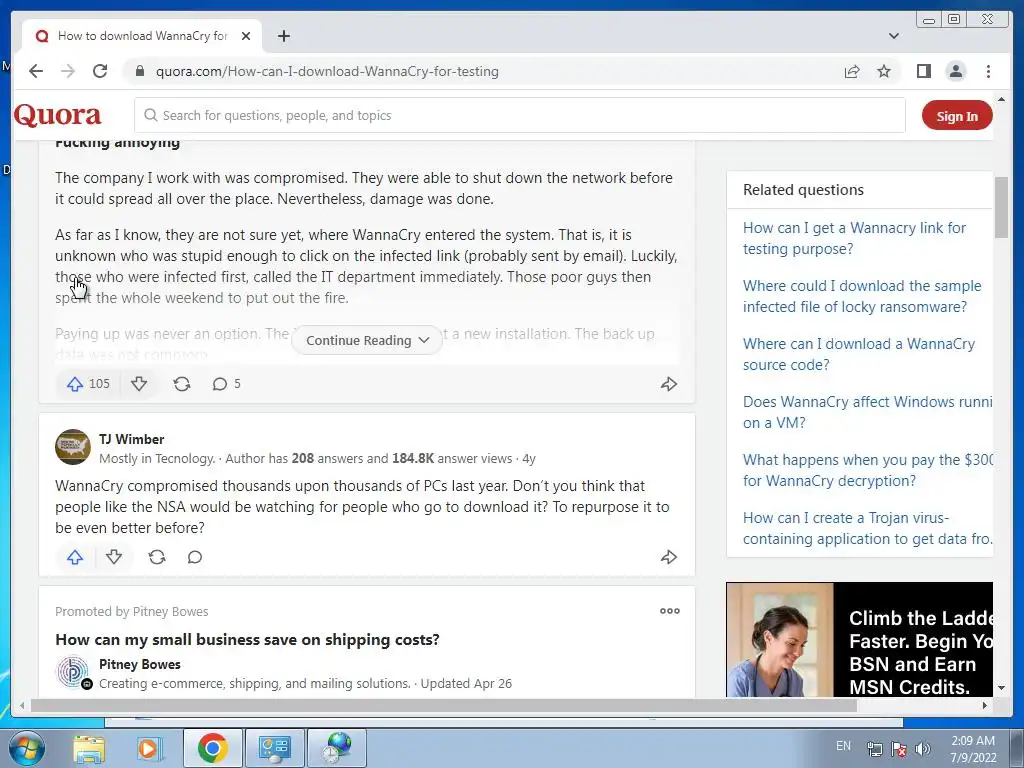This screenshot has width=1024, height=768.
Task: Reshare the answer with 105 upvotes
Action: pyautogui.click(x=182, y=384)
